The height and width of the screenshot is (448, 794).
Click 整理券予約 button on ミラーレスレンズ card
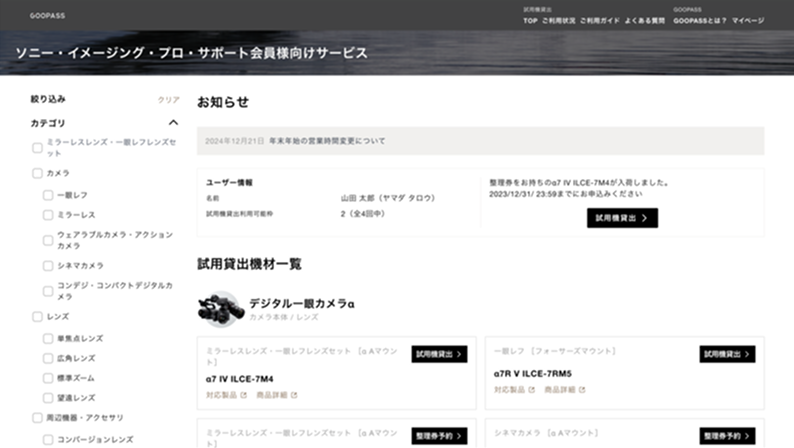pyautogui.click(x=439, y=436)
